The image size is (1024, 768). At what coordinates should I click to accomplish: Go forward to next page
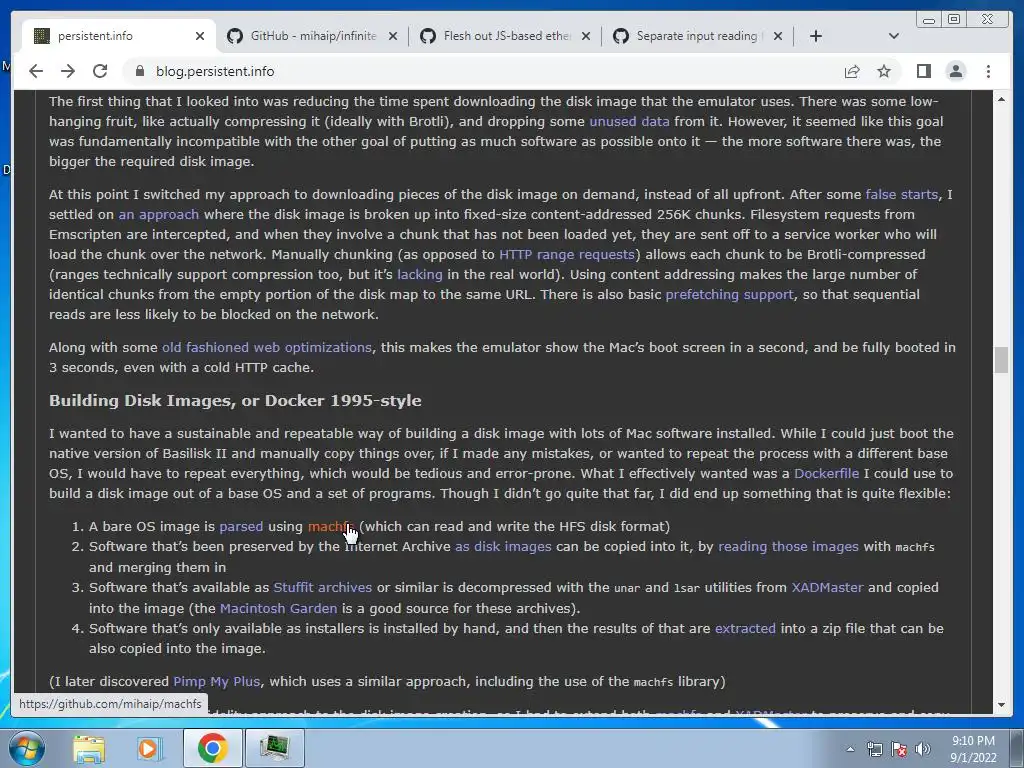(68, 71)
